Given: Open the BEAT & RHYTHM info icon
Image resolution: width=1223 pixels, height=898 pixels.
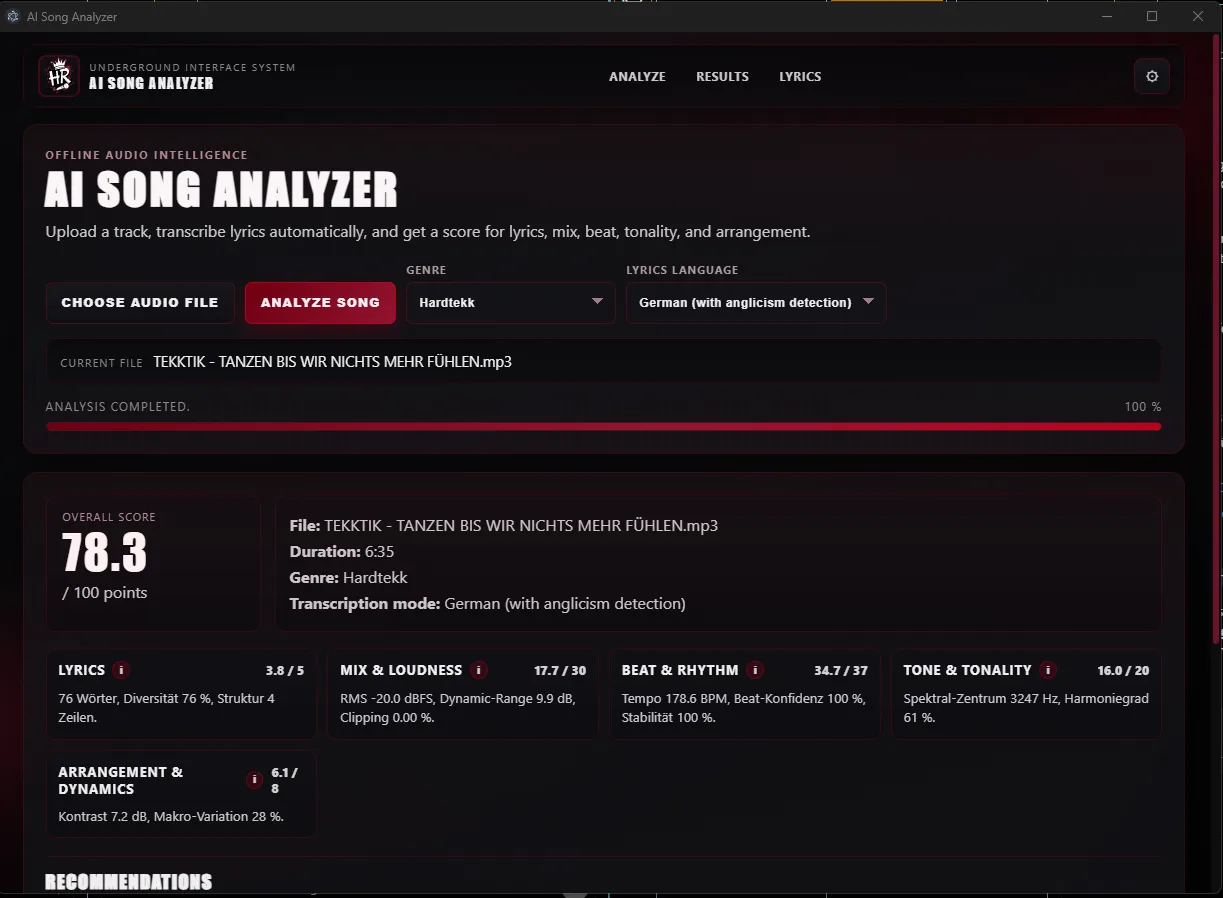Looking at the screenshot, I should 755,670.
